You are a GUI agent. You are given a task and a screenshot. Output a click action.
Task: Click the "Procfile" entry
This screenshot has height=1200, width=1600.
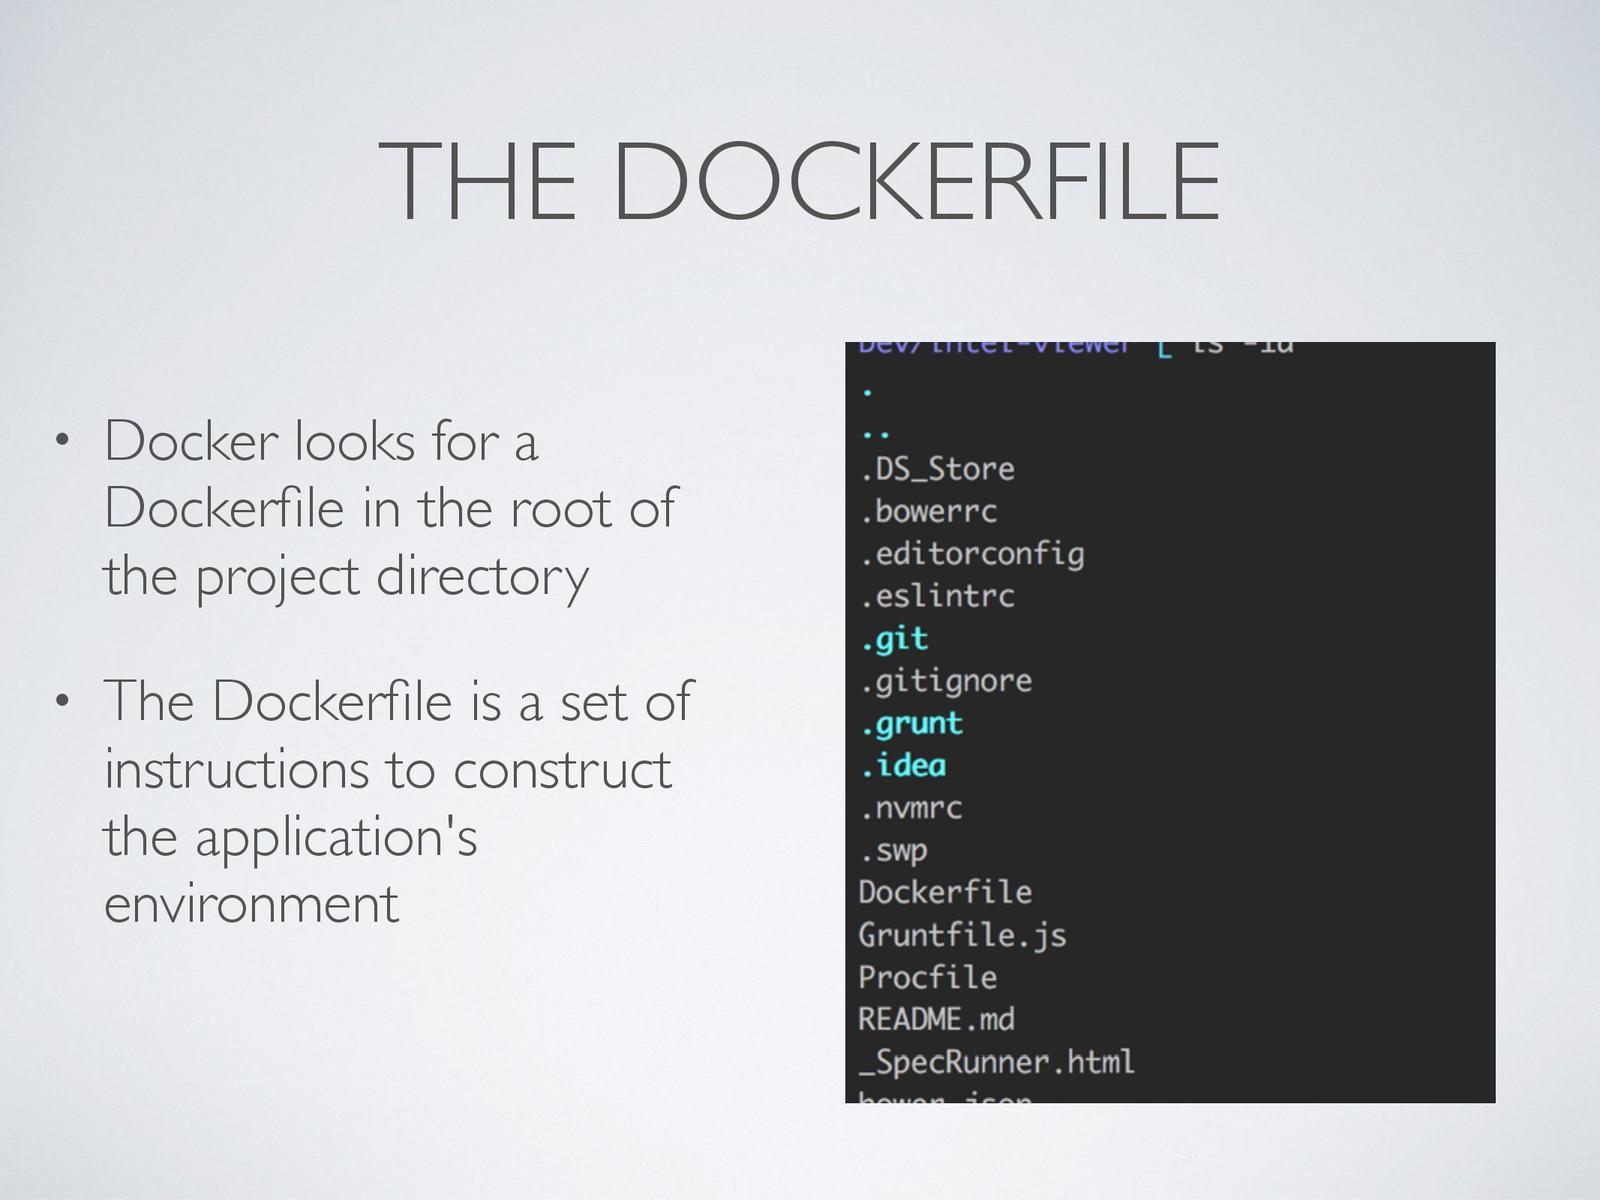[x=928, y=977]
